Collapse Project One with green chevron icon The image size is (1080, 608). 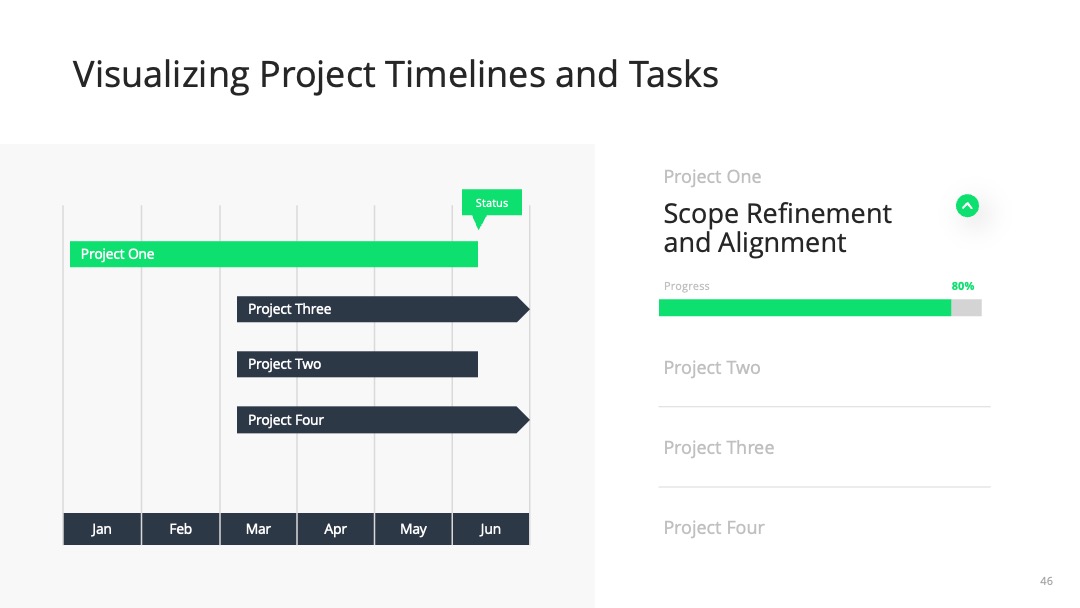click(967, 205)
